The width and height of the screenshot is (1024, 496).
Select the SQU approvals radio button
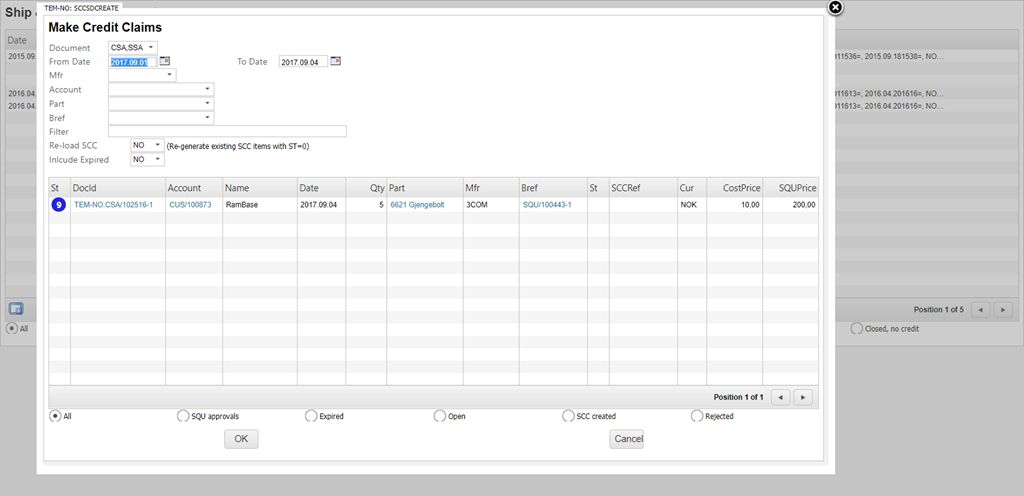tap(182, 416)
